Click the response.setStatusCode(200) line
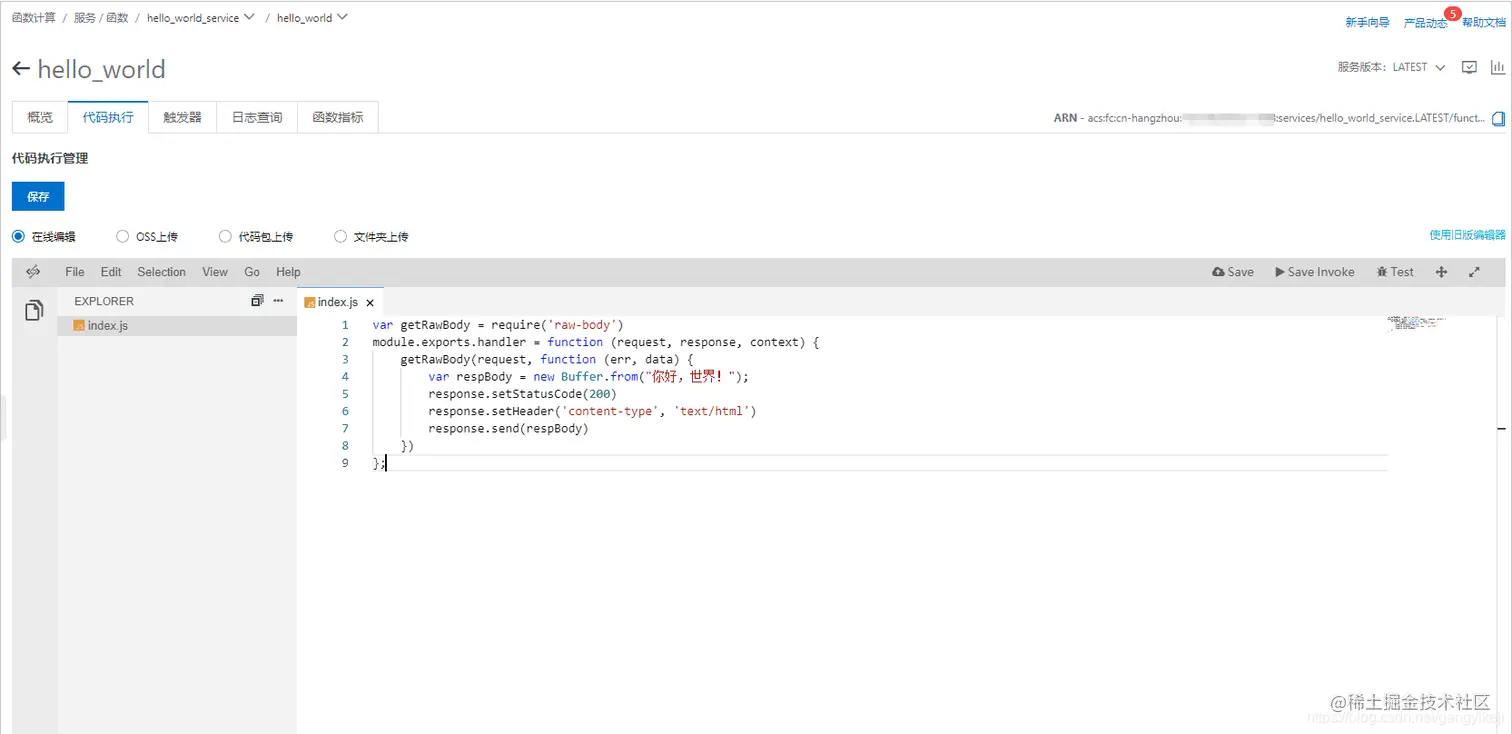1512x734 pixels. (x=522, y=394)
